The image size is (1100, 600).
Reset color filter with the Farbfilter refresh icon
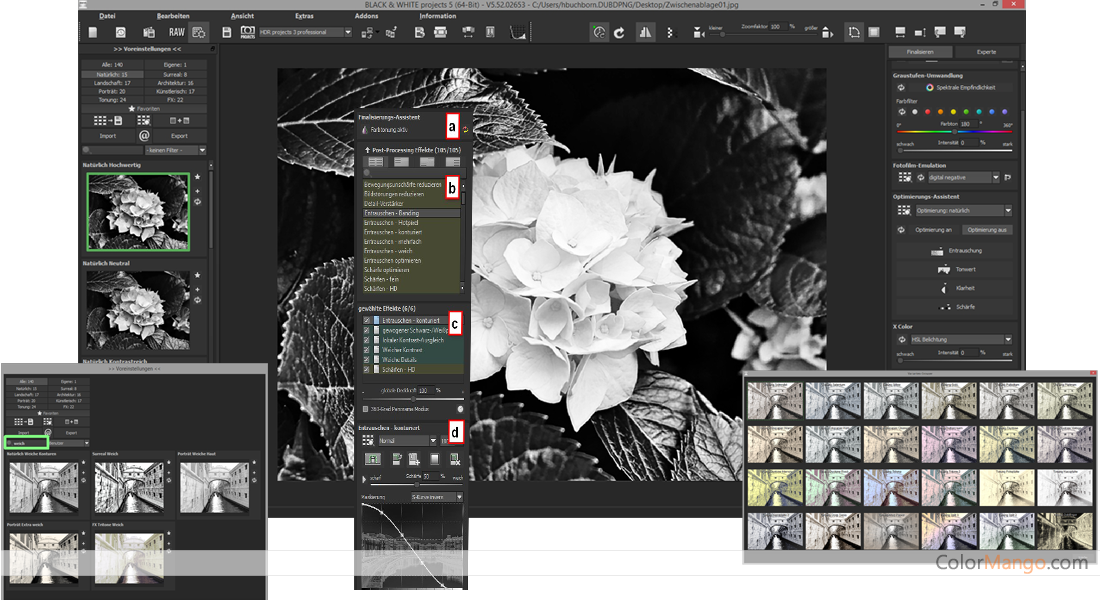click(902, 112)
